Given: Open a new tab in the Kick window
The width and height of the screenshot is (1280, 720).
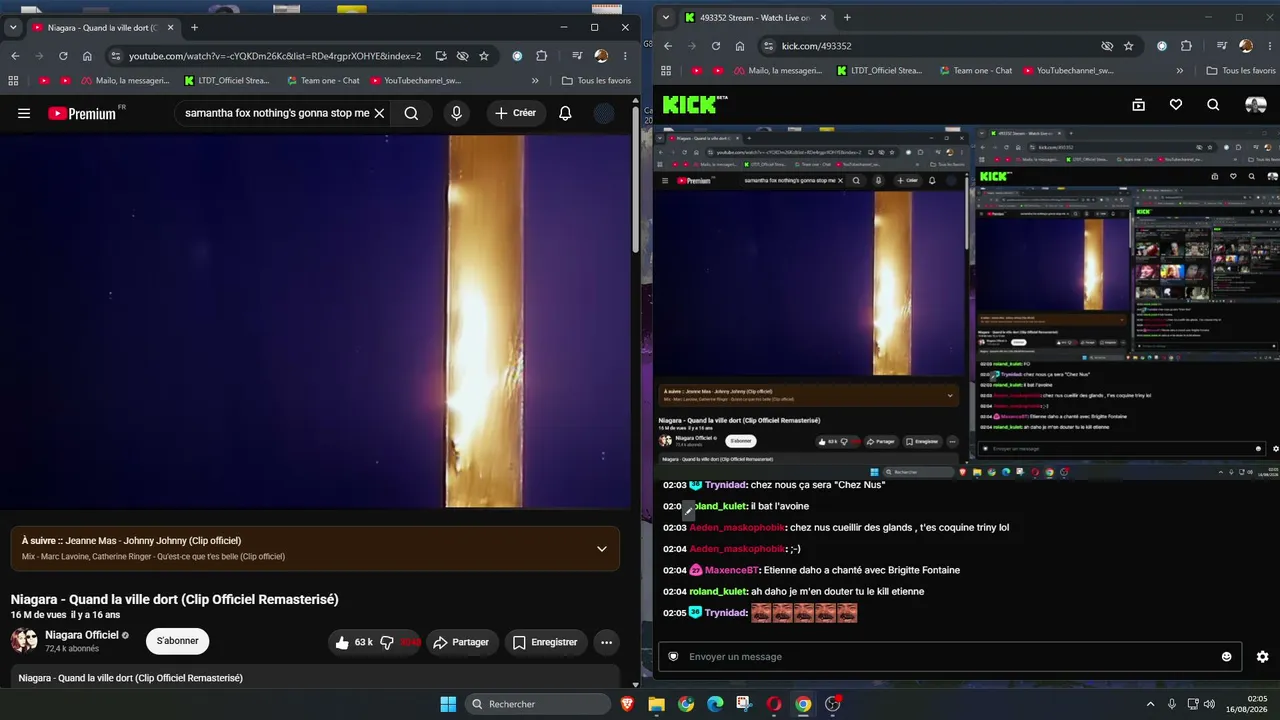Looking at the screenshot, I should [847, 17].
